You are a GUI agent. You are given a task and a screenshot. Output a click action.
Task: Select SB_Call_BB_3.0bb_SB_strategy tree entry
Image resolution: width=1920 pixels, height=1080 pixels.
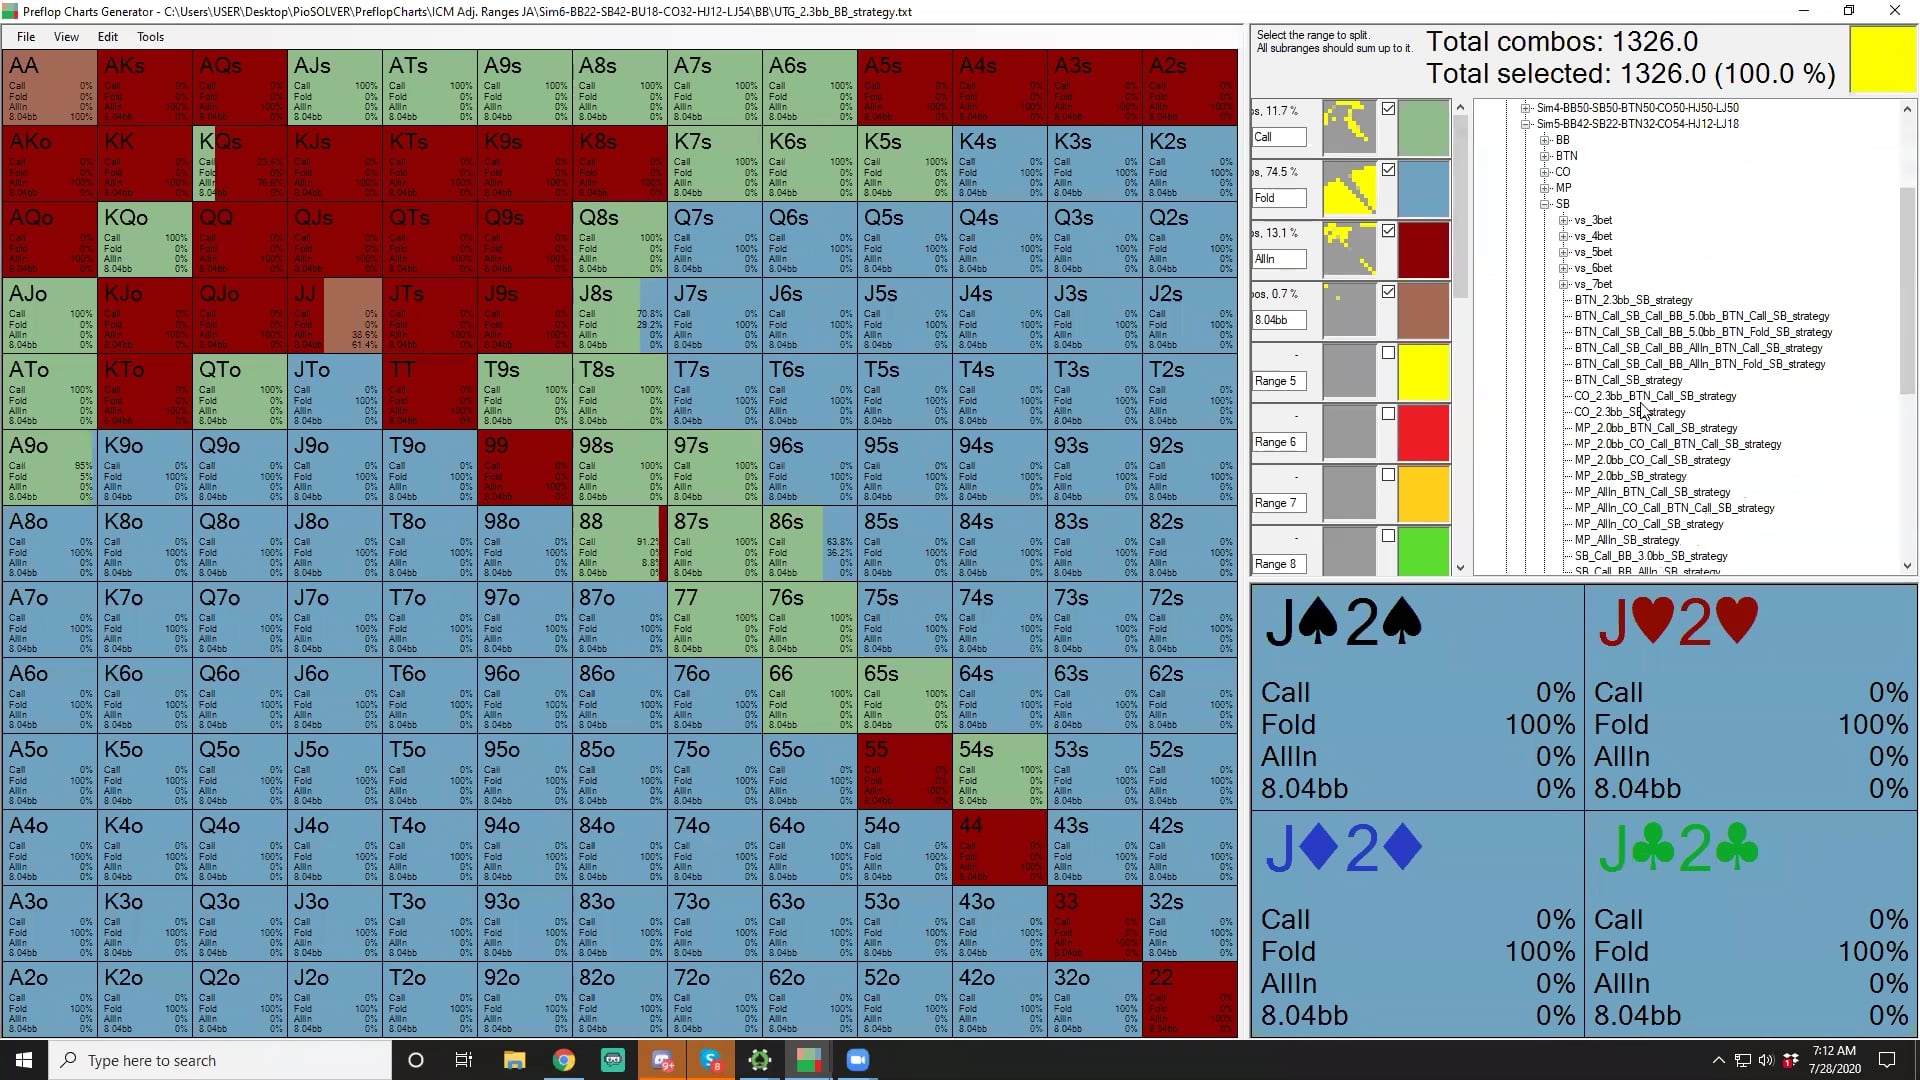[1651, 556]
